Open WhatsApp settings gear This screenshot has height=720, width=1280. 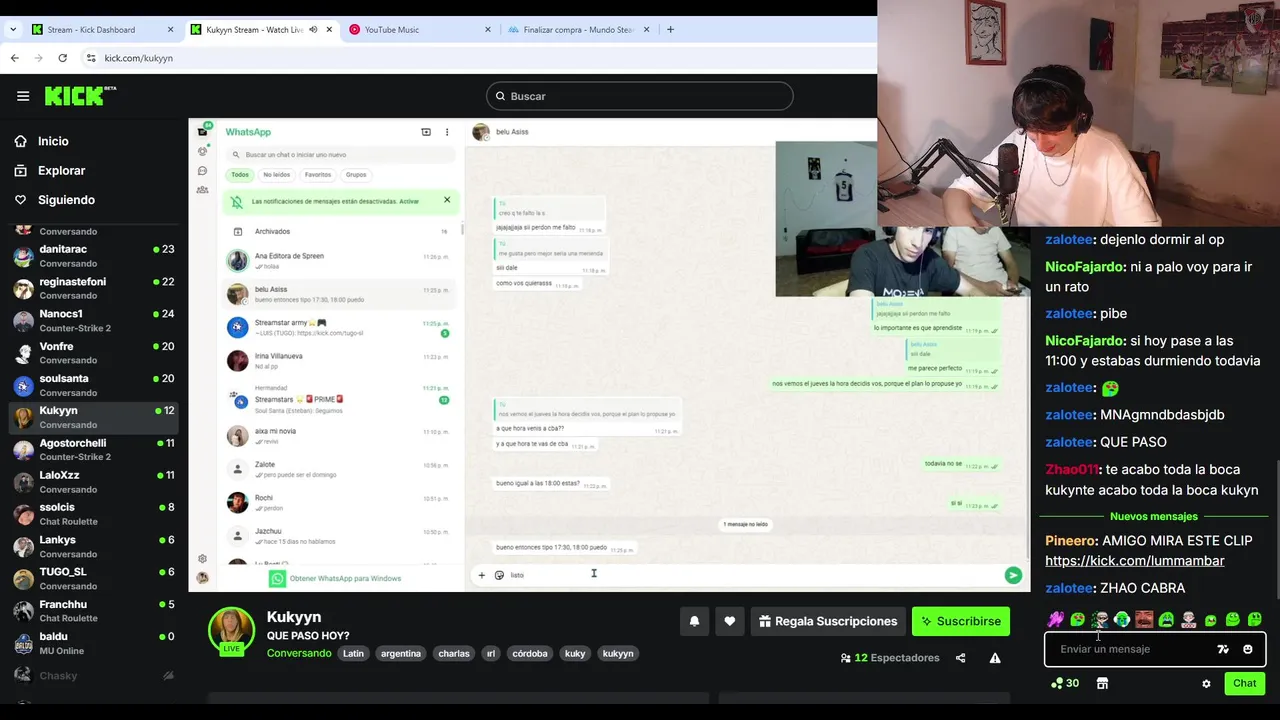[203, 559]
